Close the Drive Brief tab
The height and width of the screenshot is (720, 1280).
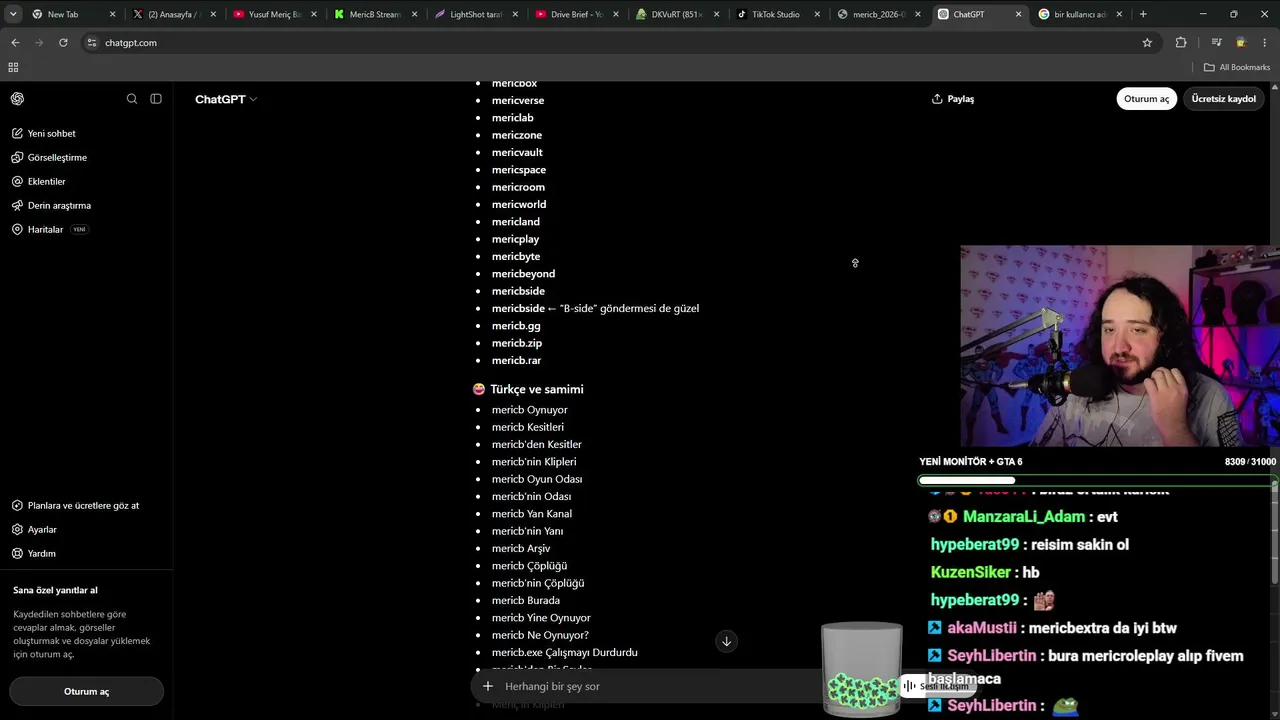(615, 15)
